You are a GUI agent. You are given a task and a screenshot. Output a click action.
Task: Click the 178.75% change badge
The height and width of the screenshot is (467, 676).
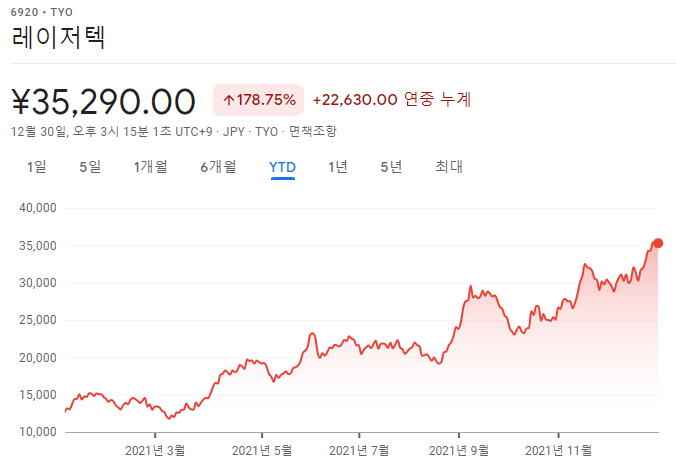pos(259,100)
